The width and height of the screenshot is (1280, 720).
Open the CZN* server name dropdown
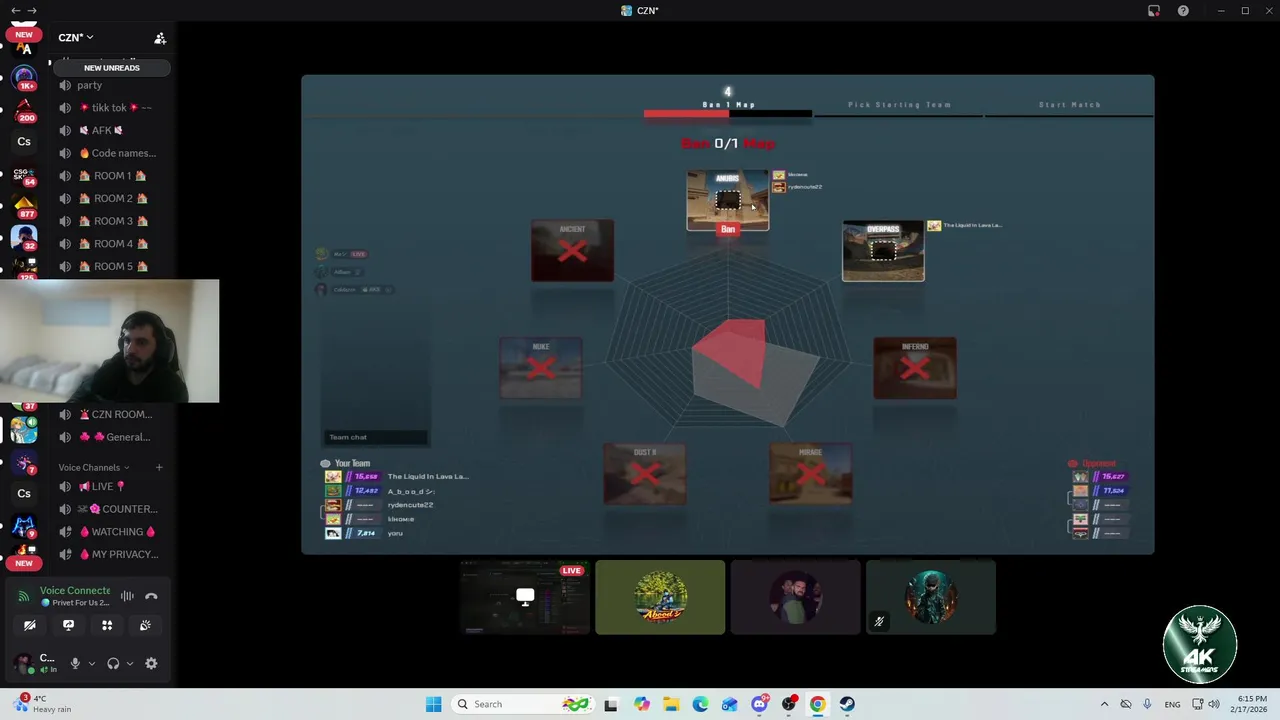75,37
